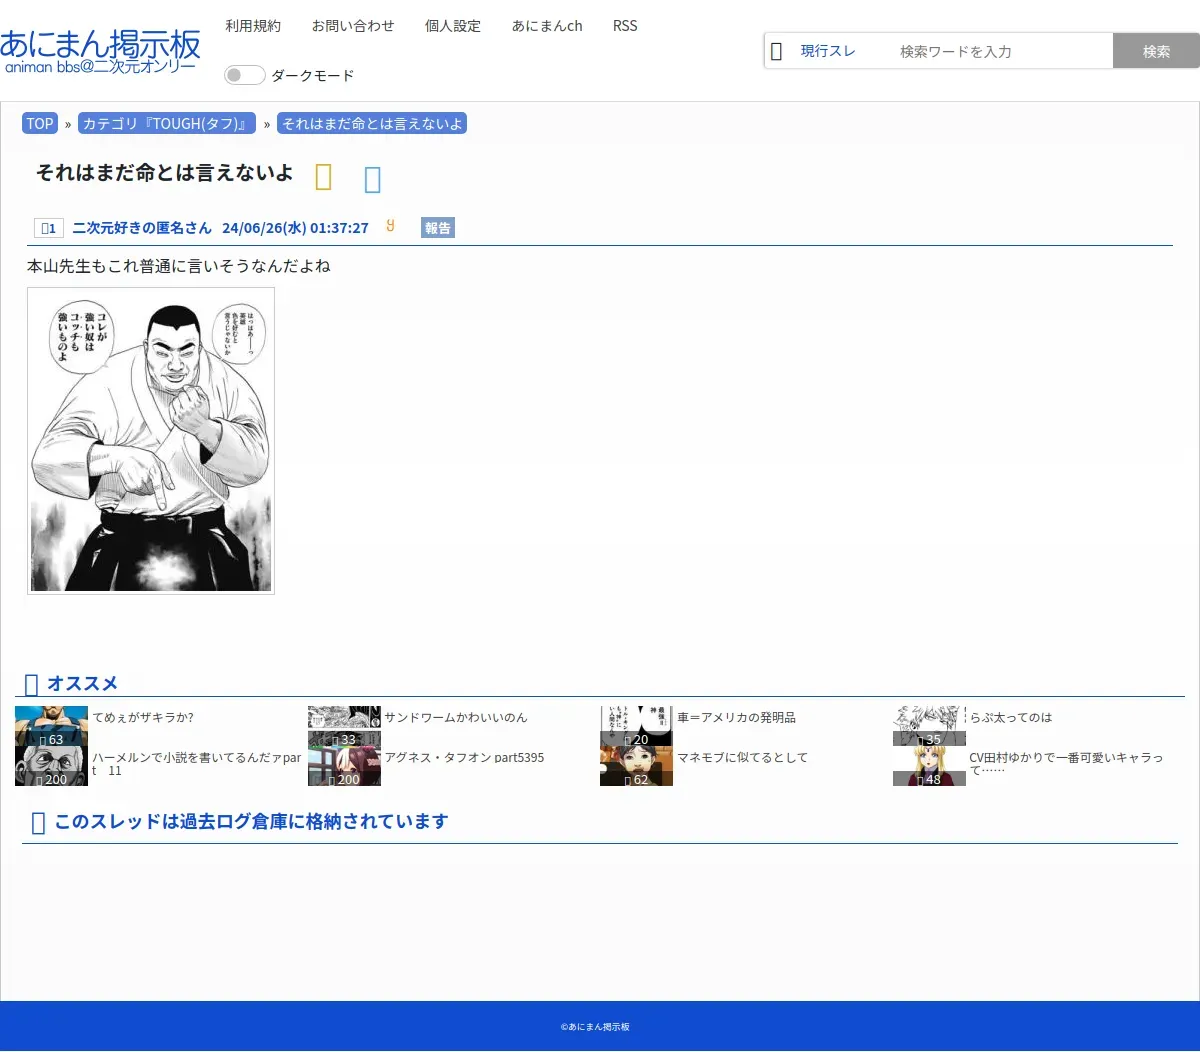The width and height of the screenshot is (1200, 1052).
Task: Open thread ハーメルンで小説を書いてるんだァpart 11
Action: 196,764
